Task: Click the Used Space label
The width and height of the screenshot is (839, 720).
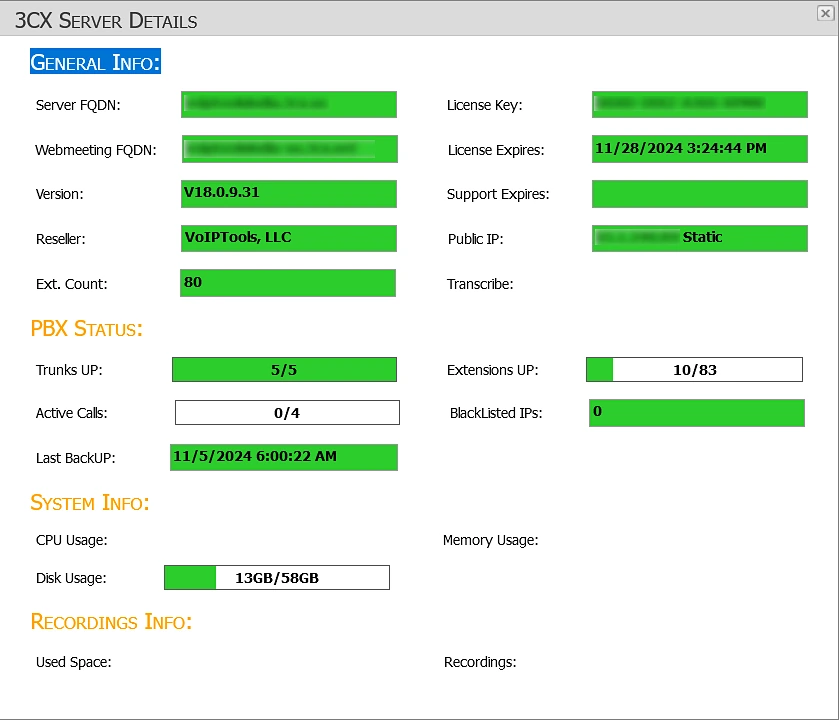Action: [x=74, y=662]
